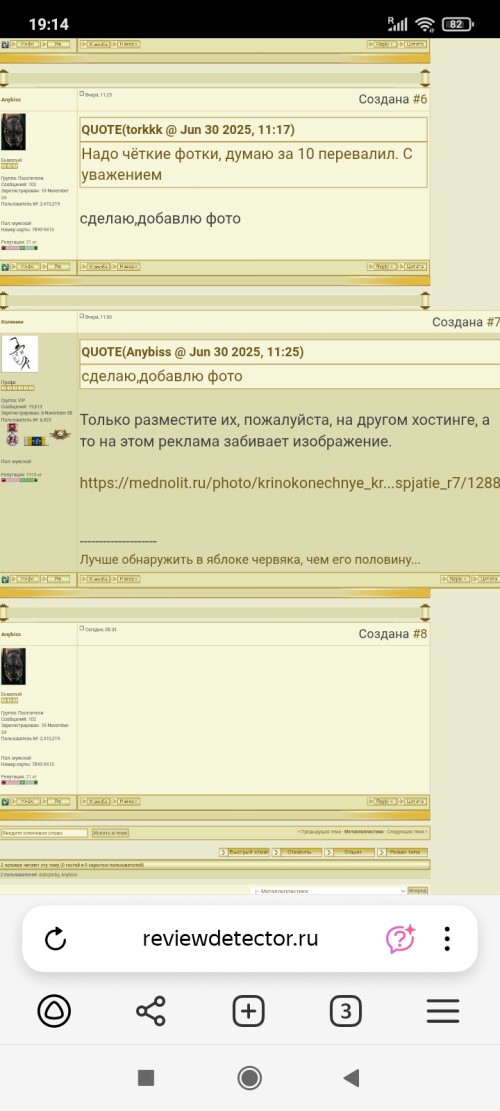Click Искать в теме search button
The height and width of the screenshot is (1111, 500).
pos(110,833)
